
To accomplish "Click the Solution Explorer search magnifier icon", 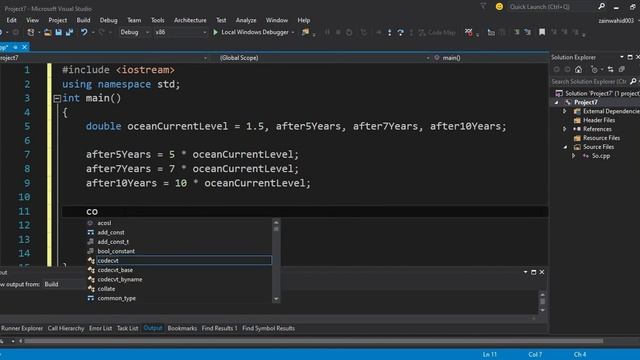I will coord(633,82).
